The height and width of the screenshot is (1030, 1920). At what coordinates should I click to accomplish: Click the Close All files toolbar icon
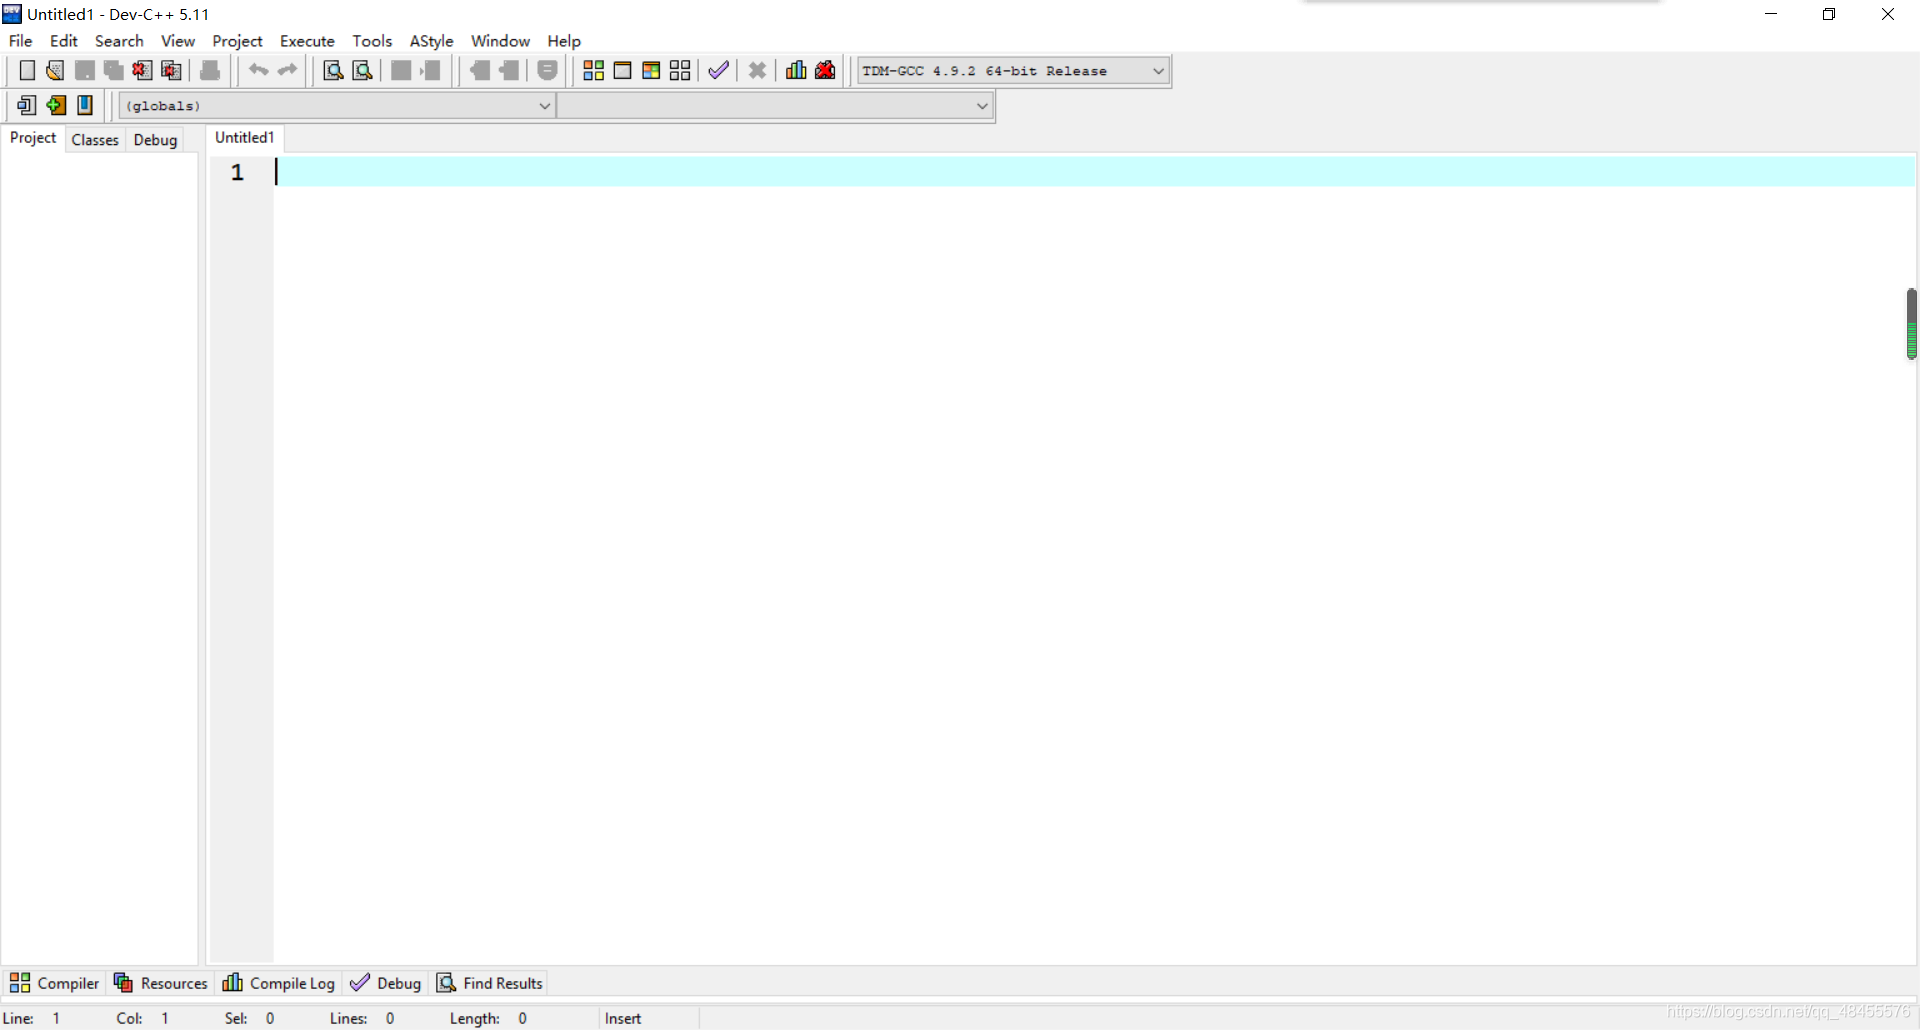pos(172,70)
